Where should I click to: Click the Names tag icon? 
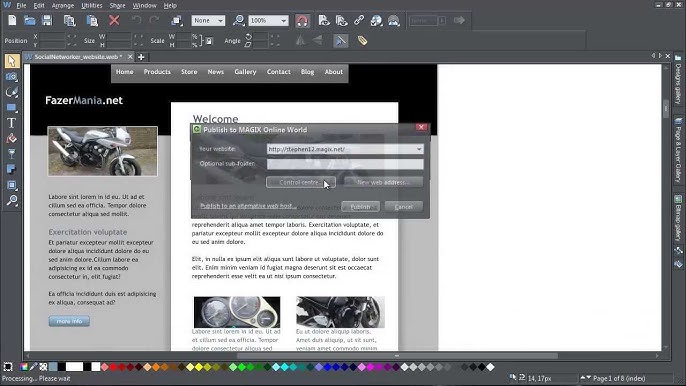pyautogui.click(x=362, y=41)
